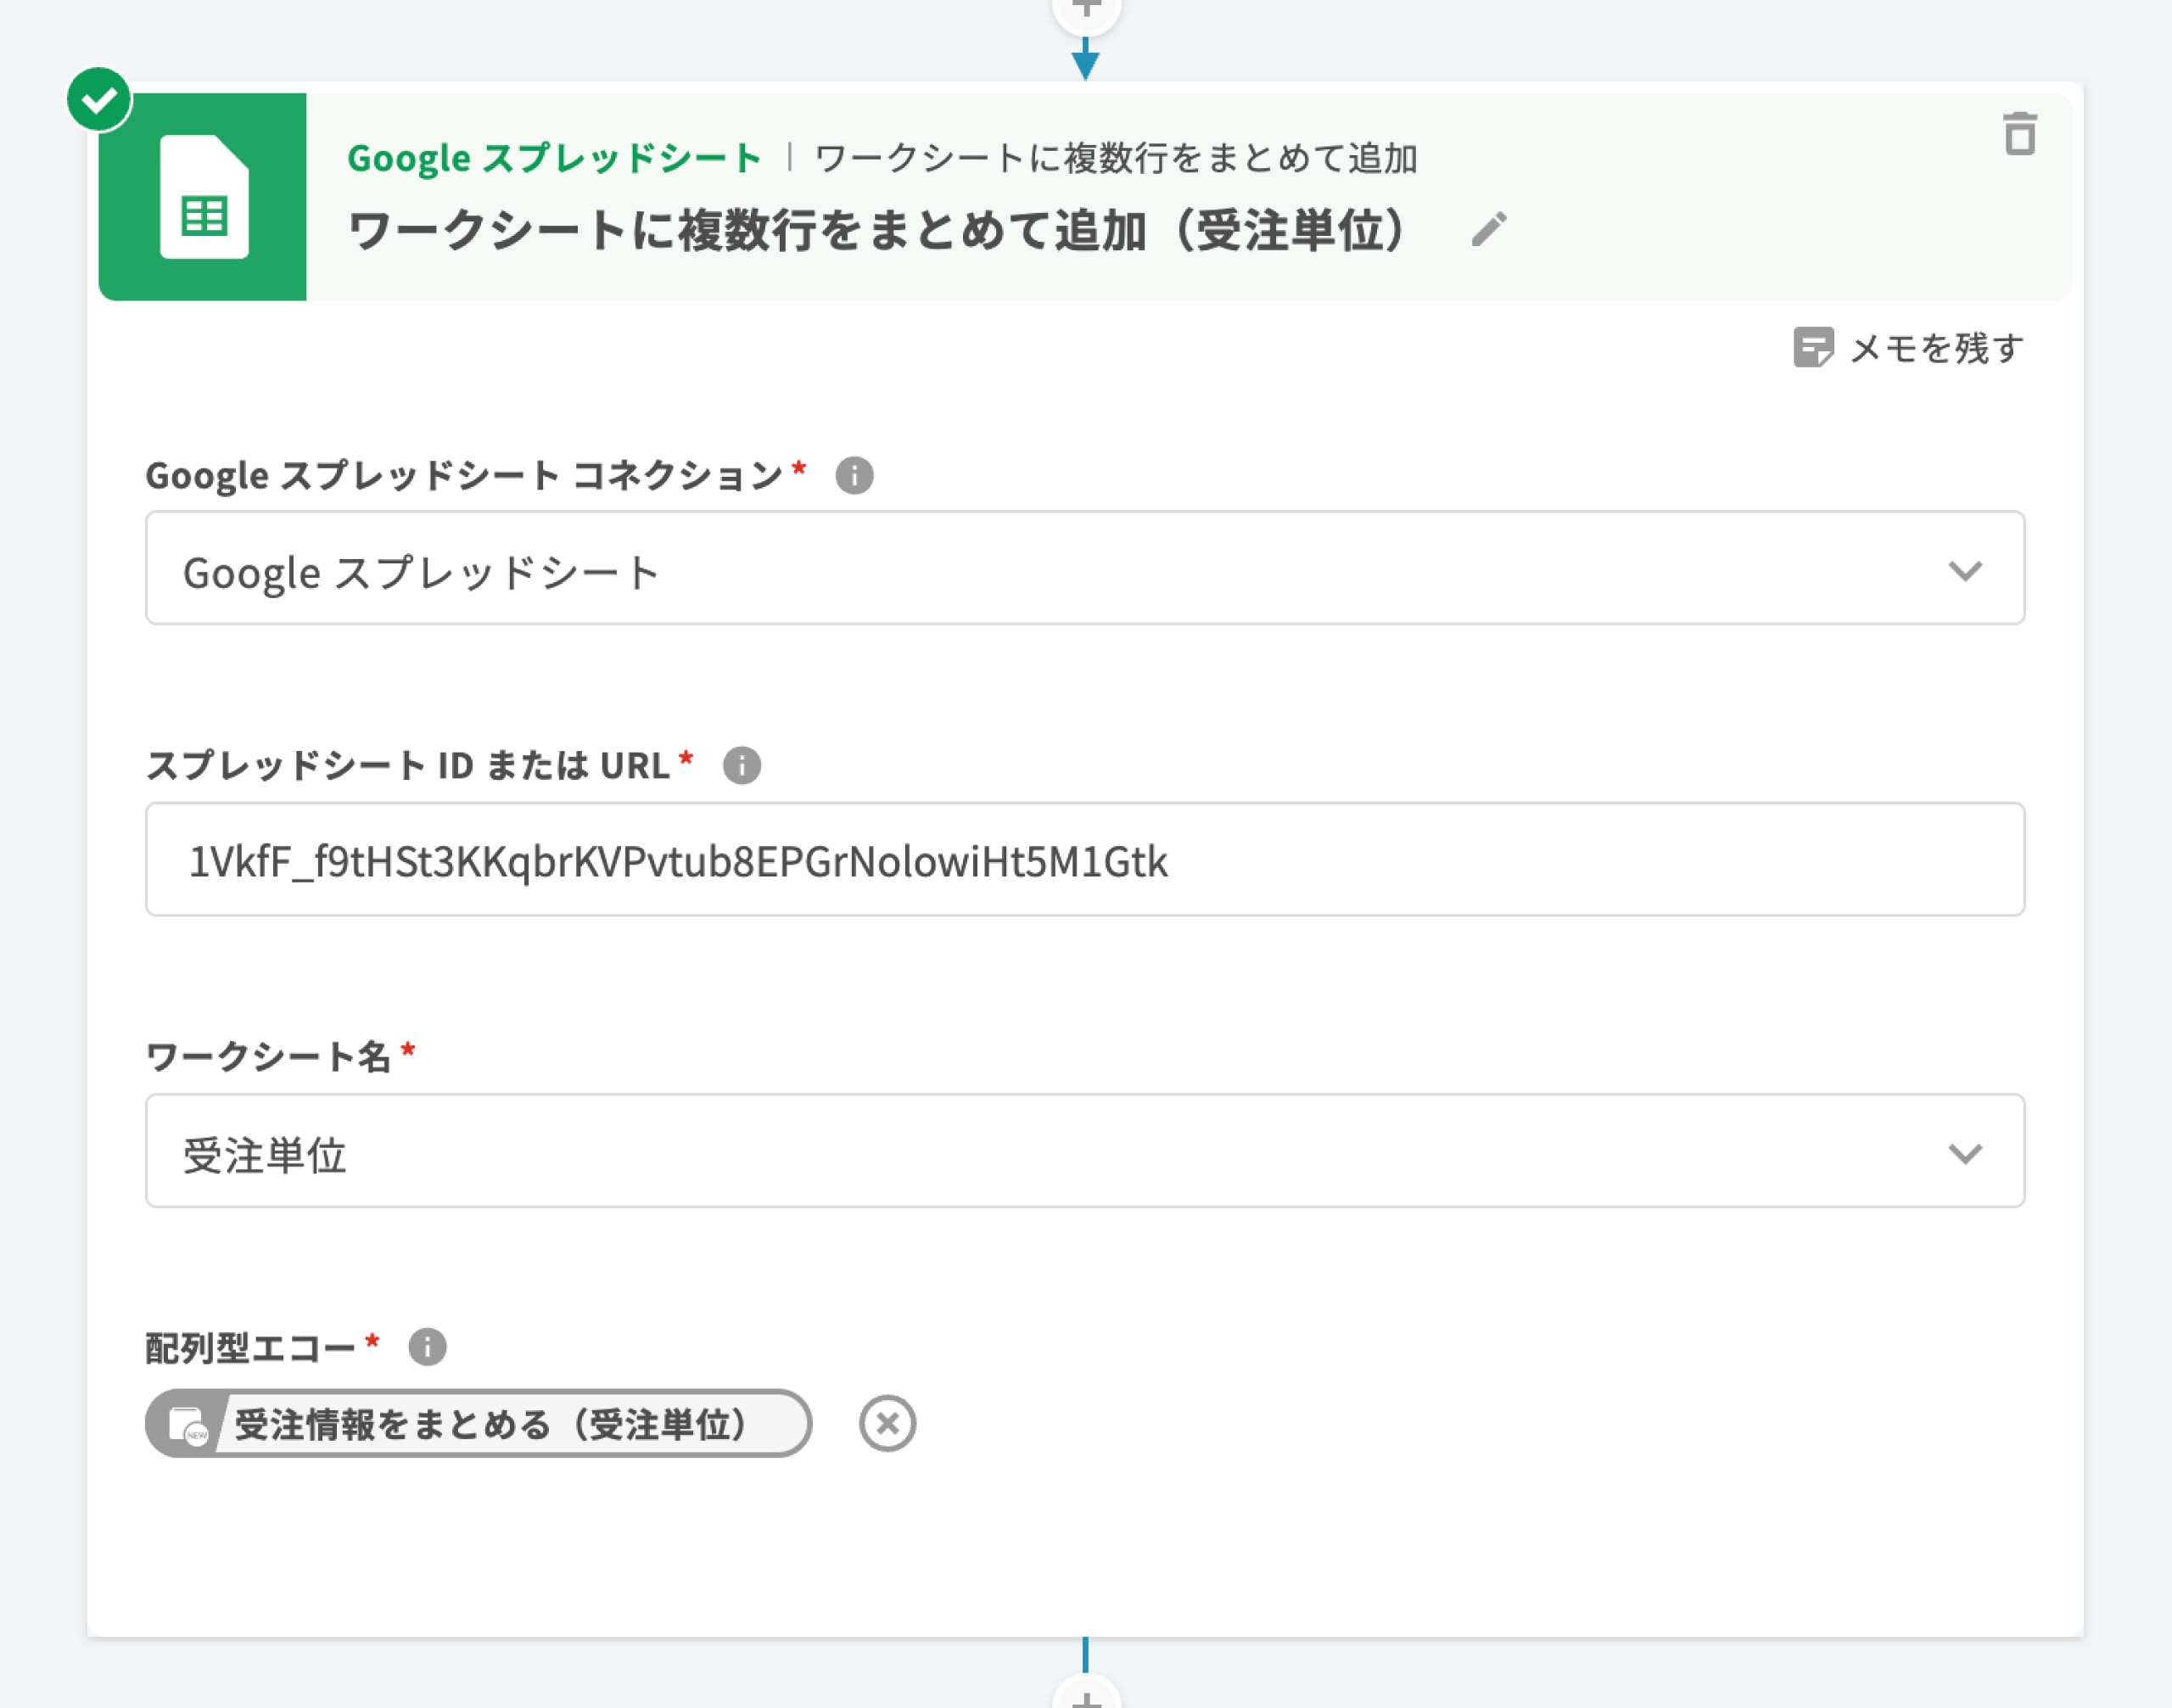Click the Google Sheets app icon
The image size is (2172, 1708).
coord(203,197)
